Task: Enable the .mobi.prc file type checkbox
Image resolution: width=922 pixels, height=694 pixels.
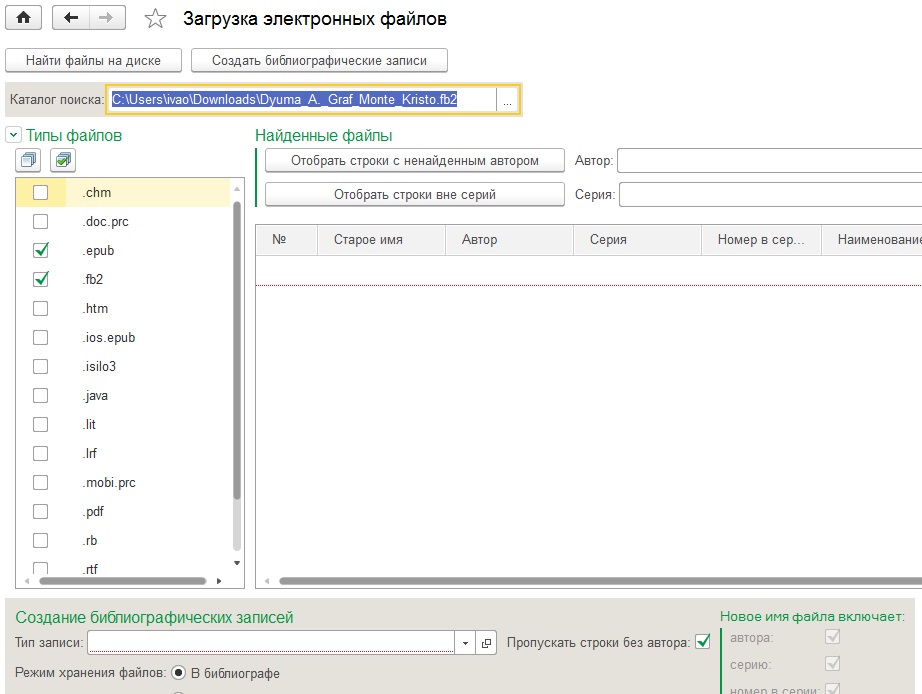Action: 41,482
